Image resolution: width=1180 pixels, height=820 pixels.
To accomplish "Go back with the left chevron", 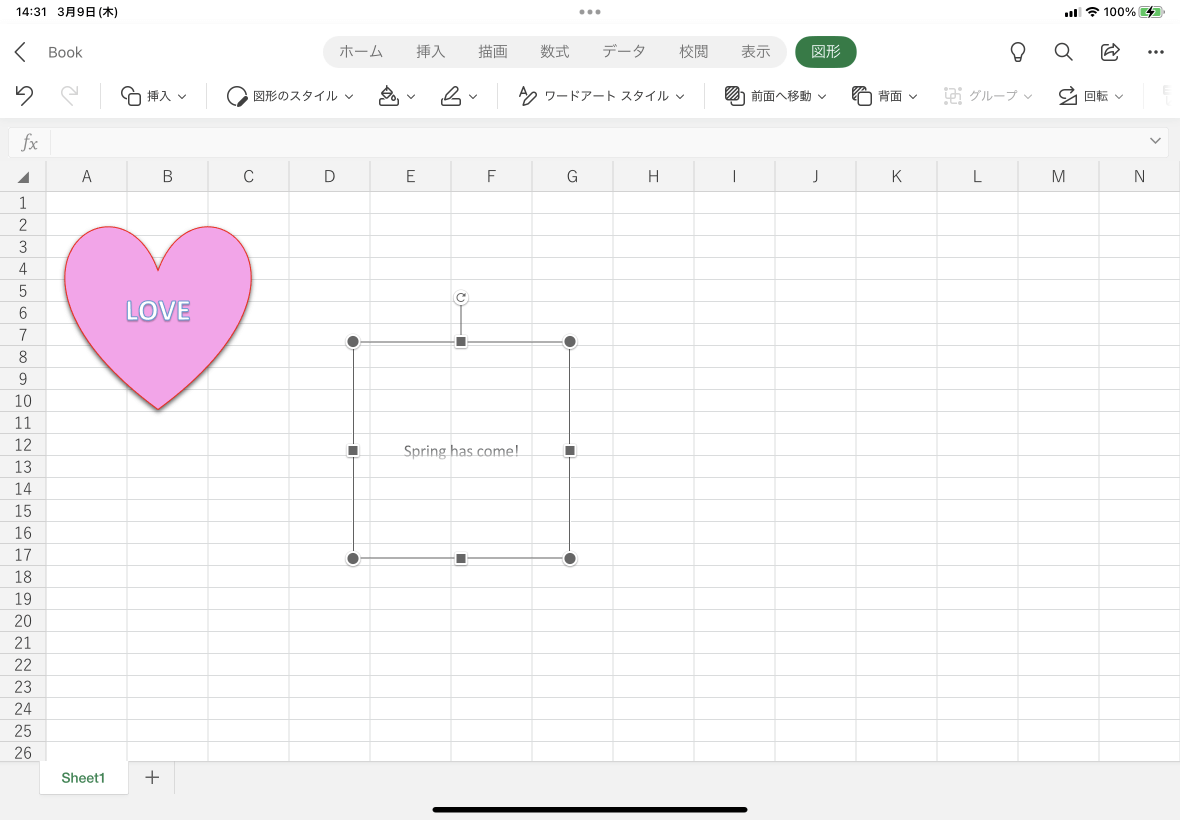I will point(20,52).
